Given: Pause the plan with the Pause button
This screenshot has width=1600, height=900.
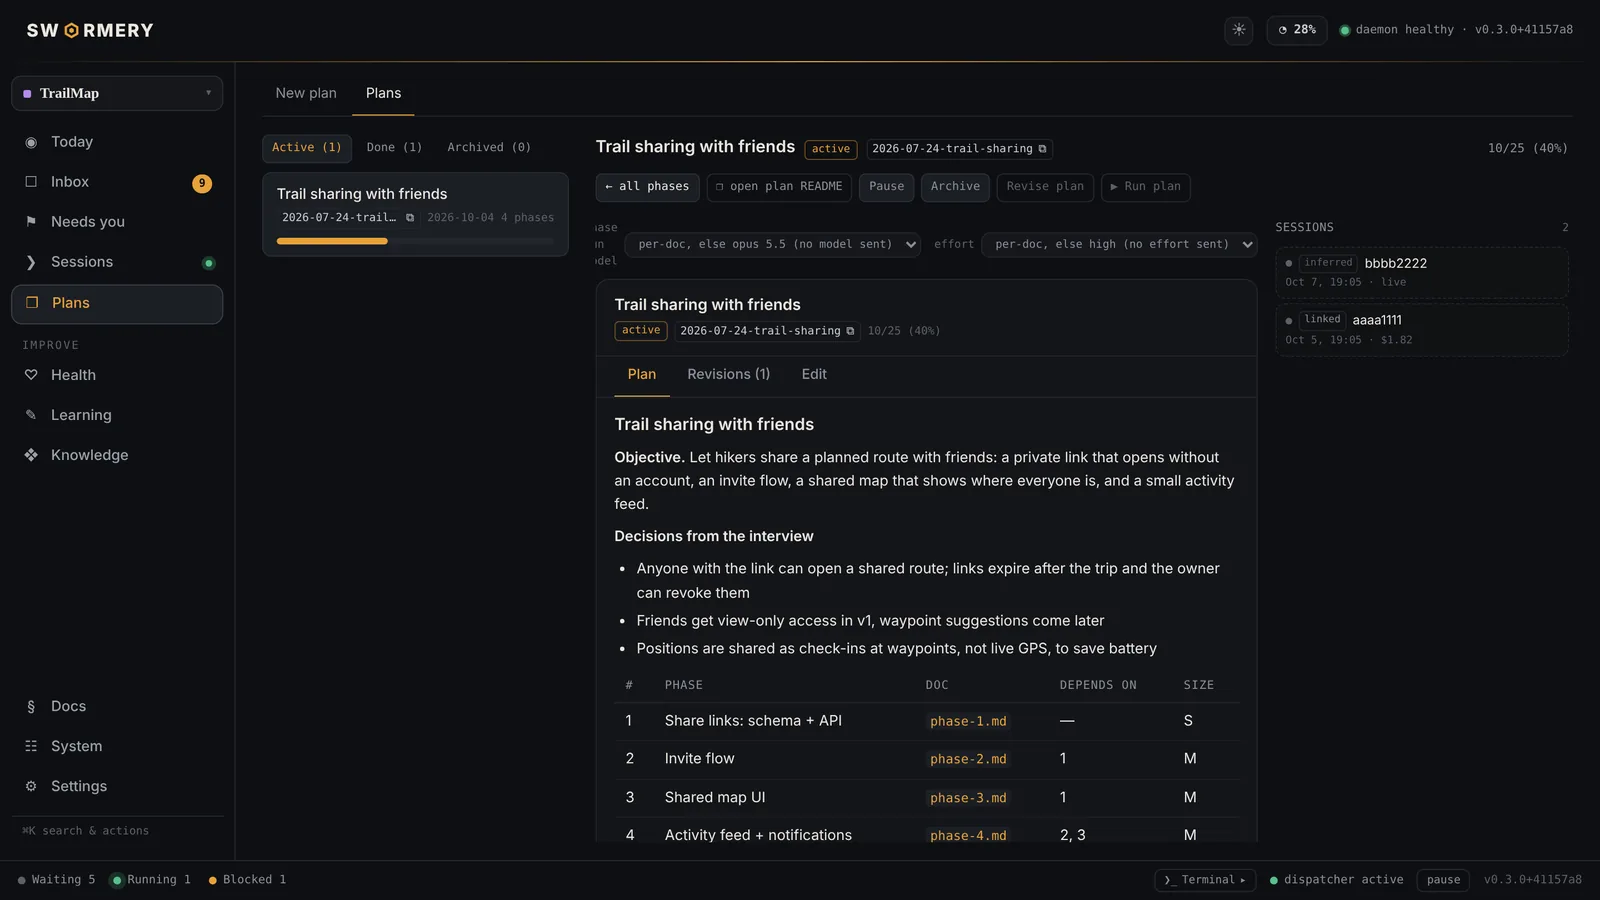Looking at the screenshot, I should 886,187.
